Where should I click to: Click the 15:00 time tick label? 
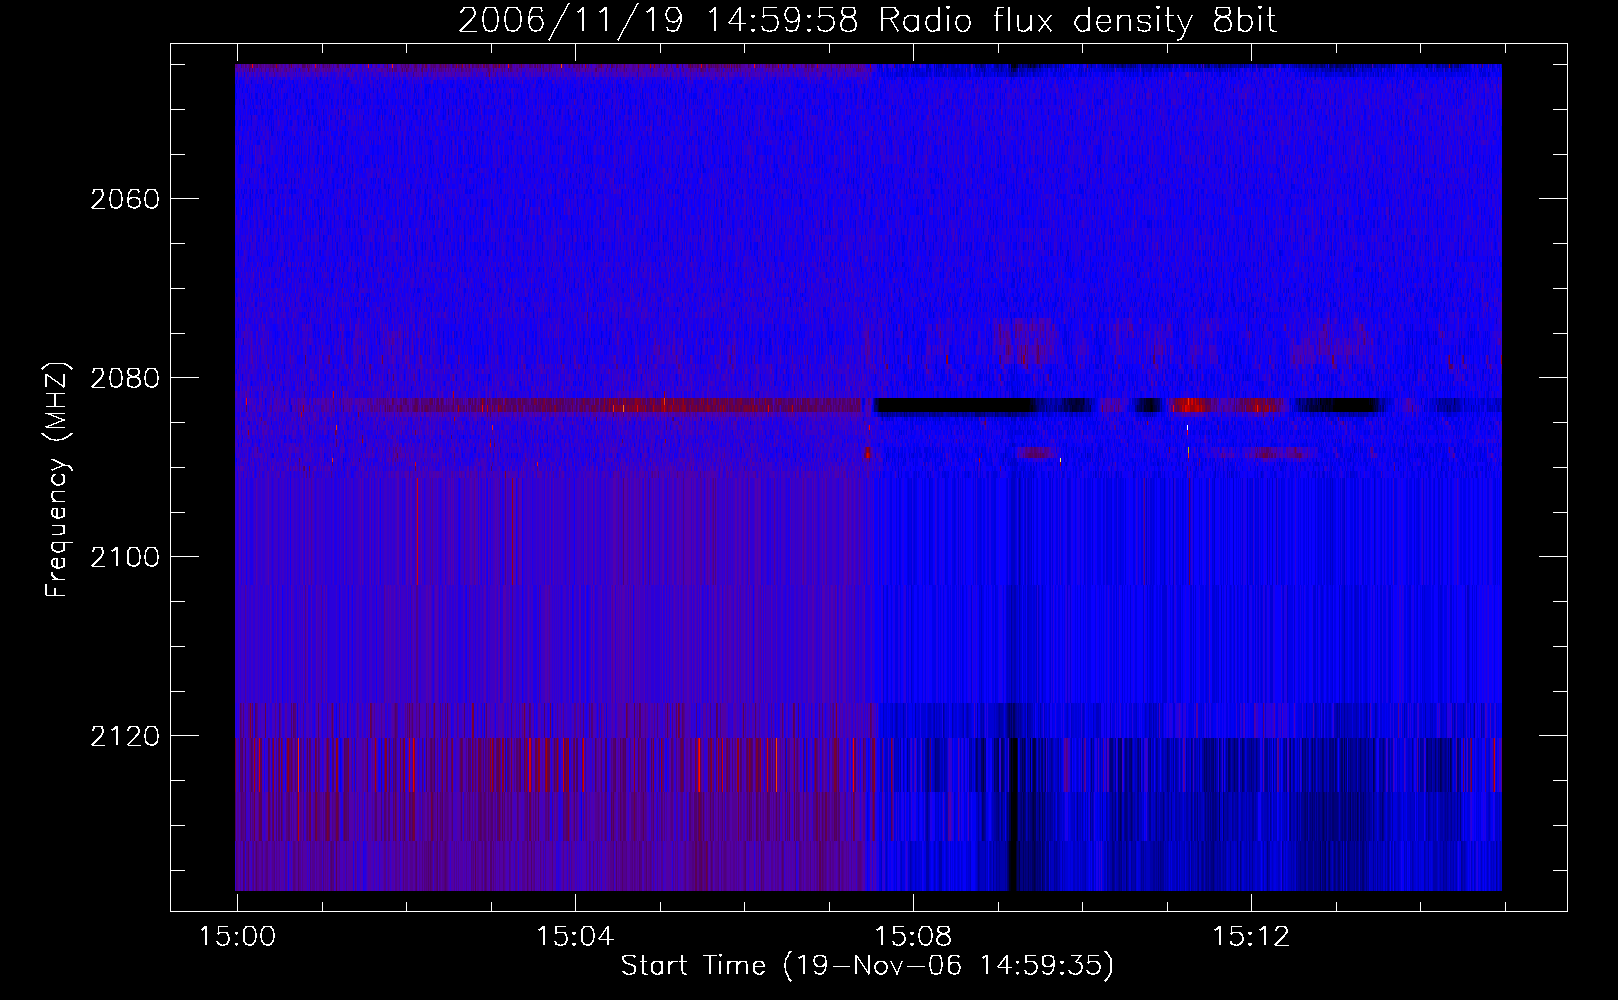click(x=237, y=937)
